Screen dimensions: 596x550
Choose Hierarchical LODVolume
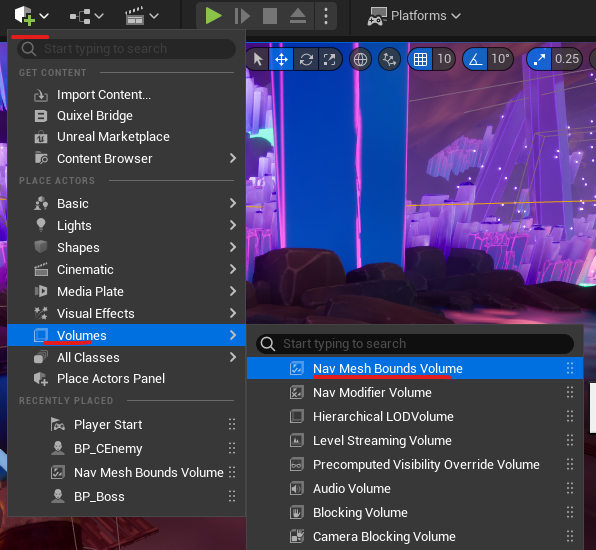pyautogui.click(x=415, y=416)
